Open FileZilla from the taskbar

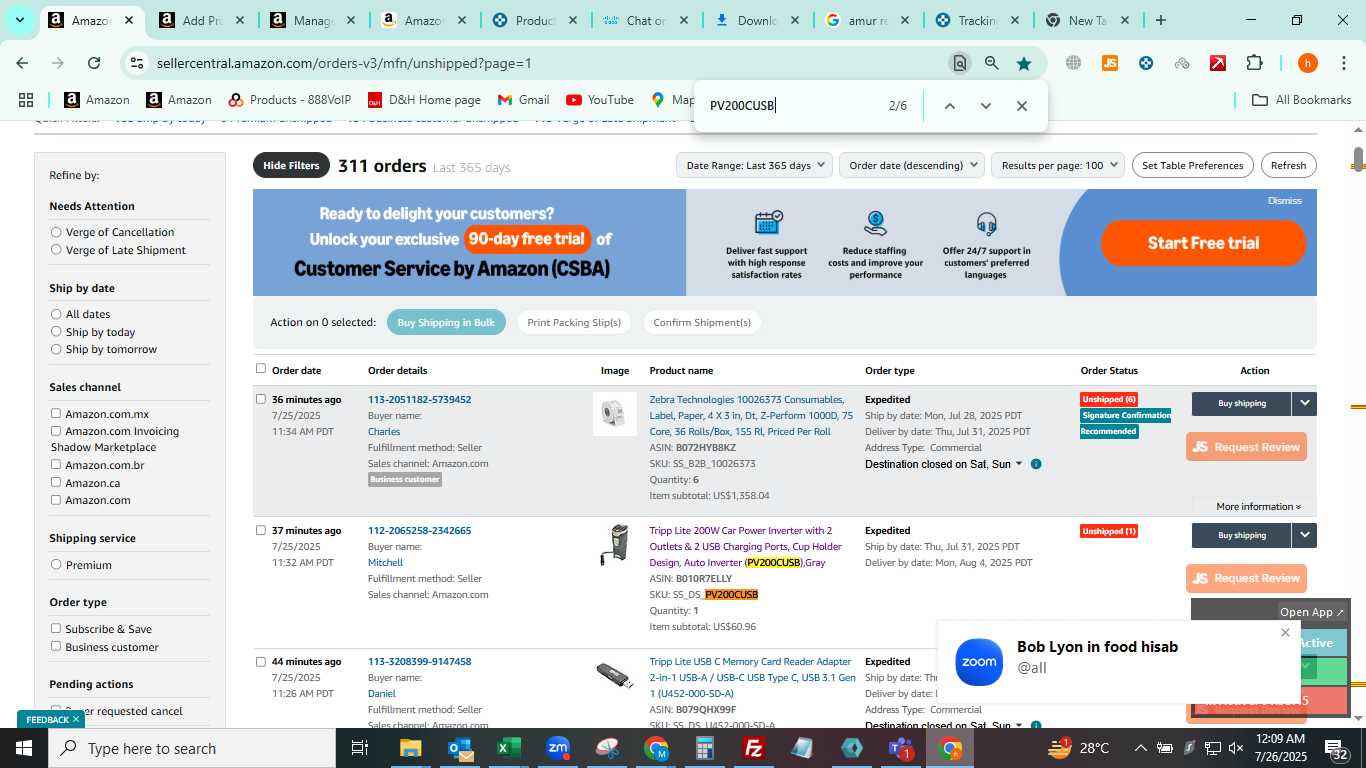click(x=754, y=748)
